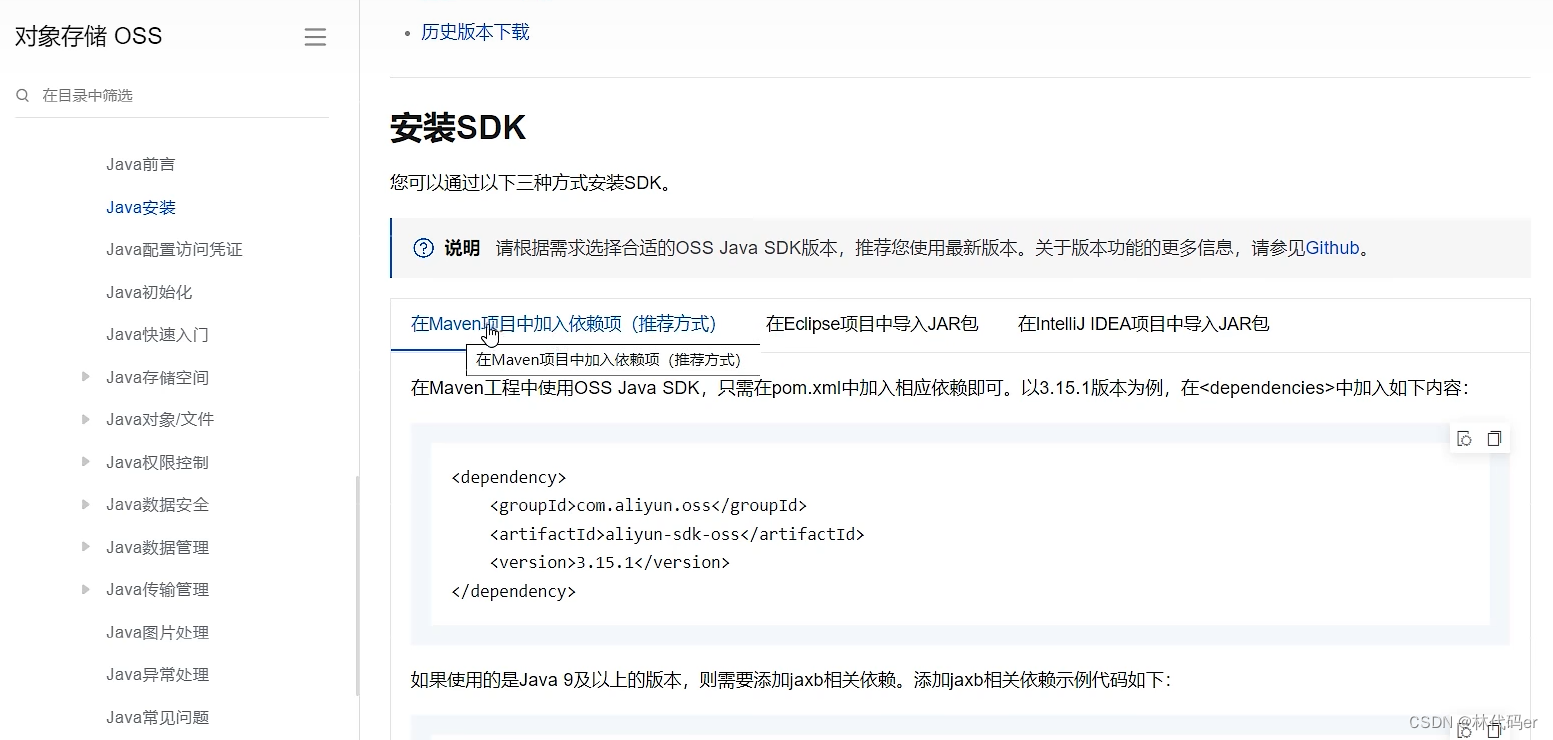Viewport: 1553px width, 740px height.
Task: Open the hamburger menu beside 对象存储 OSS
Action: point(315,36)
